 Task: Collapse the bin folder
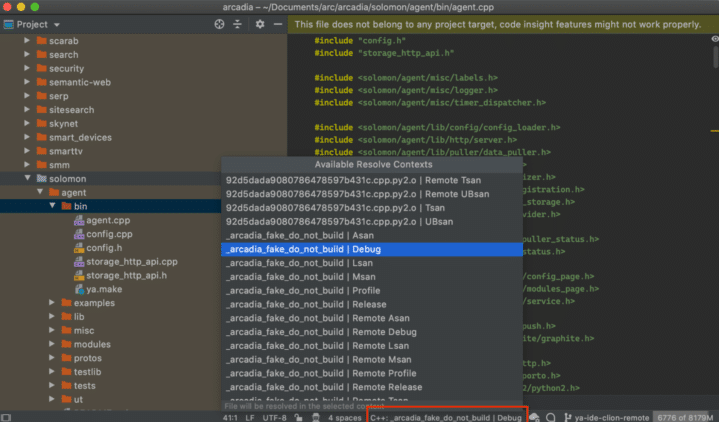point(51,206)
